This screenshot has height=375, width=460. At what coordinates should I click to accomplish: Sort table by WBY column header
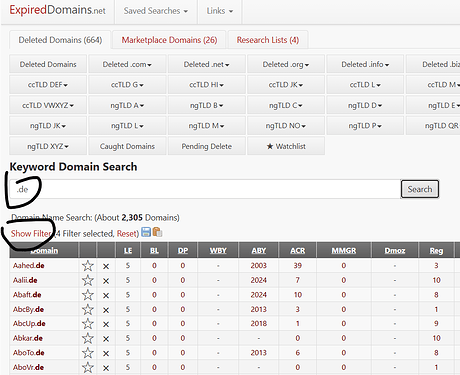coord(218,250)
